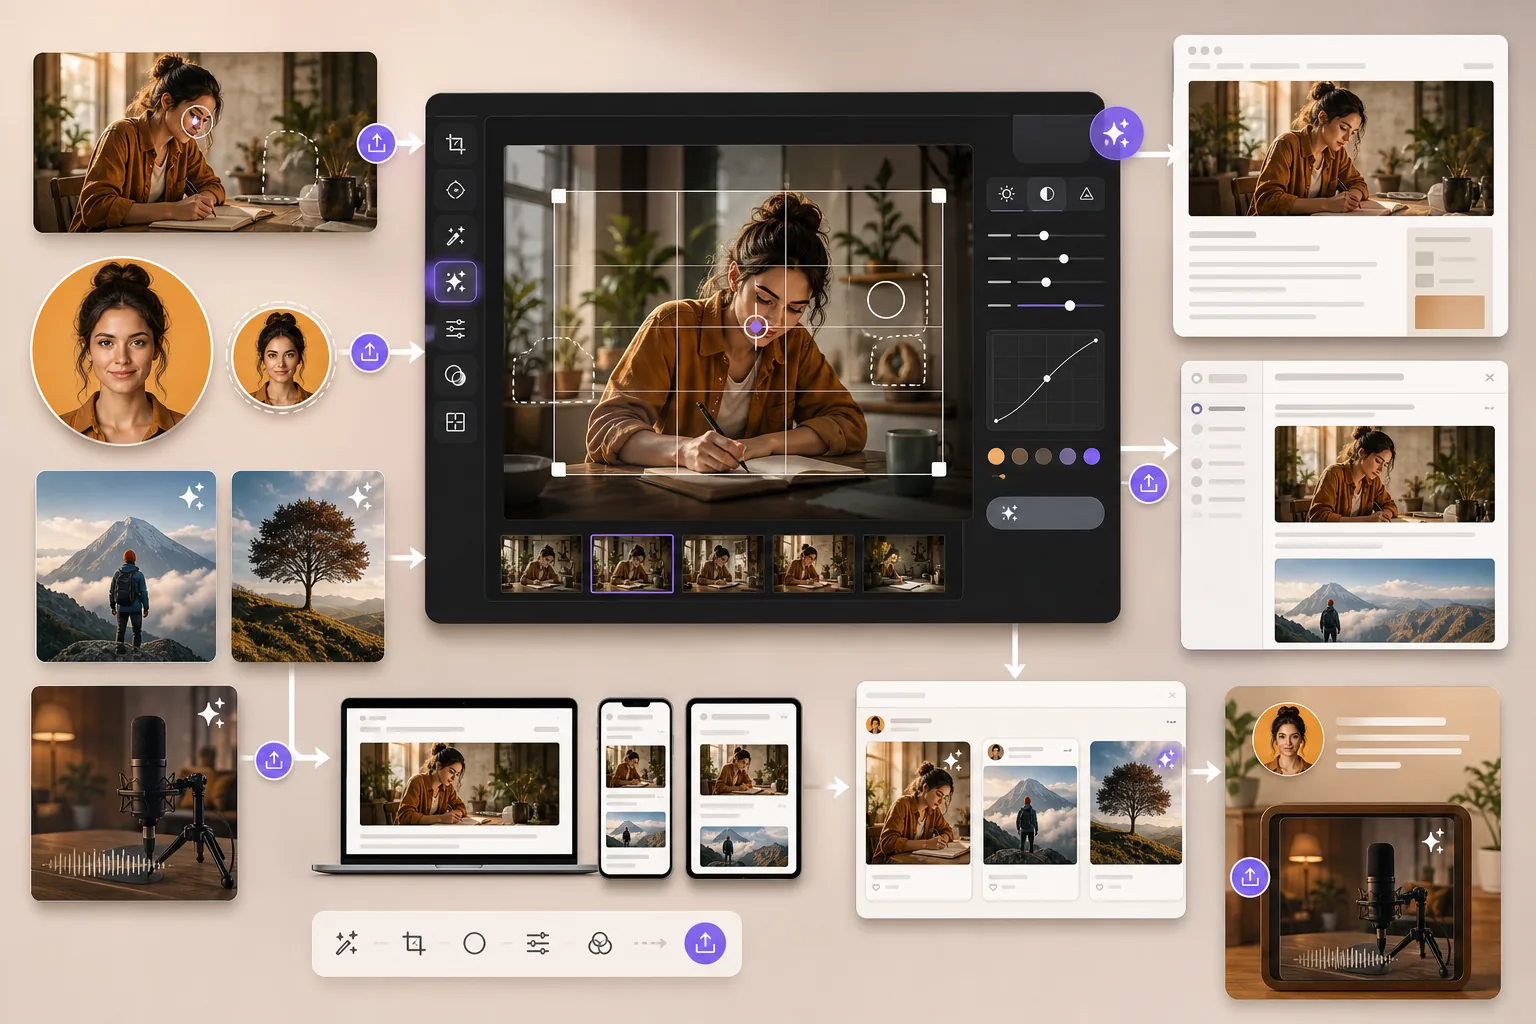Open the mountain hiker source photo

click(126, 566)
